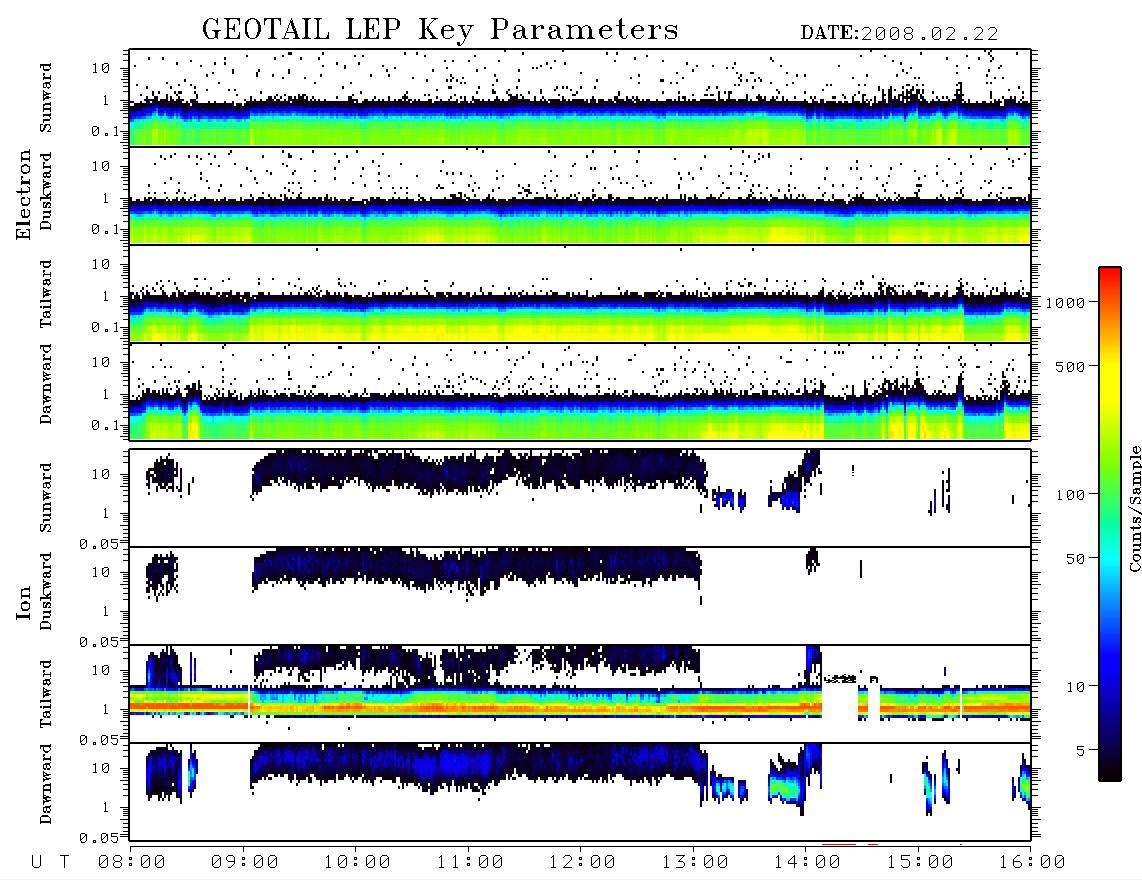The height and width of the screenshot is (880, 1142).
Task: Click the Electron Sunward panel label
Action: coord(46,98)
